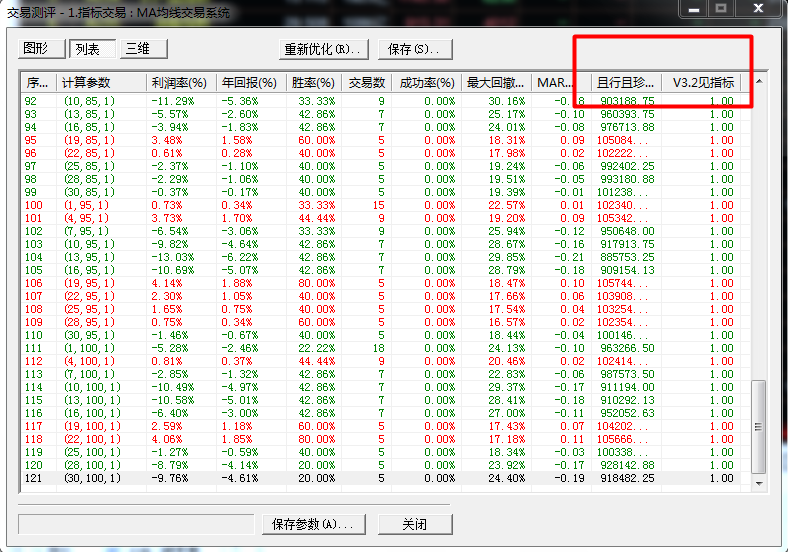788x552 pixels.
Task: Click the 重新优化(R) button
Action: tap(323, 48)
